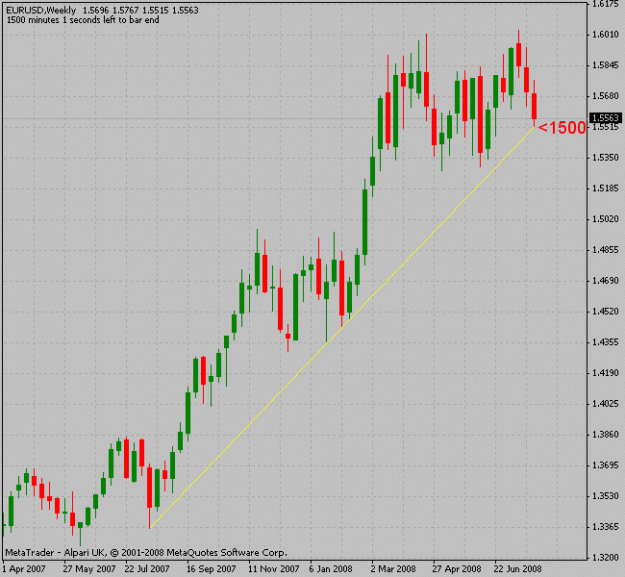
Task: Click the 22 Jul 2007 date label
Action: coord(147,569)
